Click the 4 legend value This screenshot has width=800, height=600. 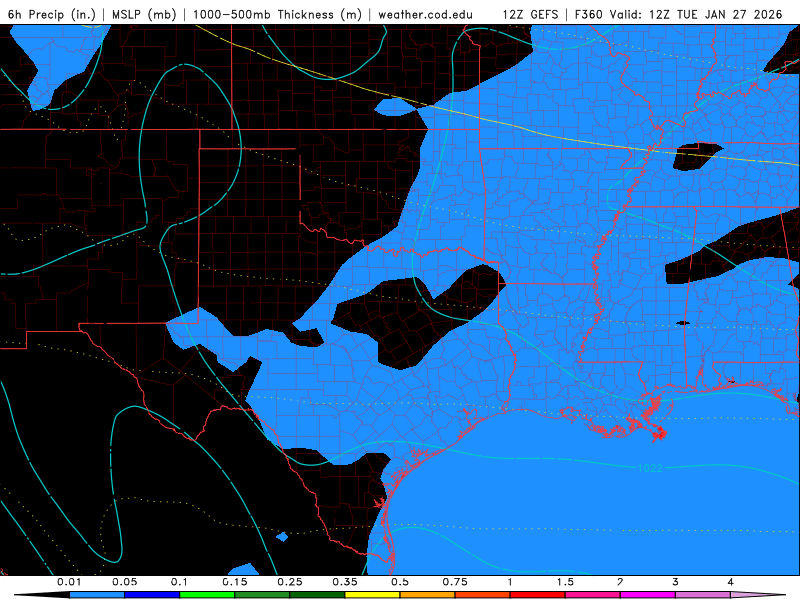tap(731, 582)
